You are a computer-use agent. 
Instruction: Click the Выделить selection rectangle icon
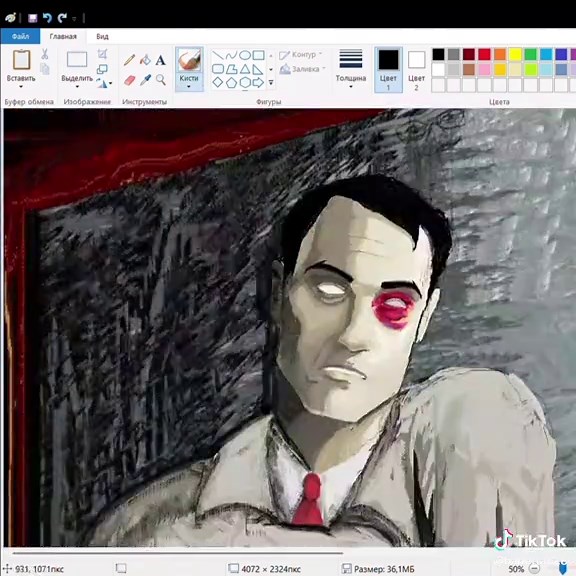(x=77, y=59)
